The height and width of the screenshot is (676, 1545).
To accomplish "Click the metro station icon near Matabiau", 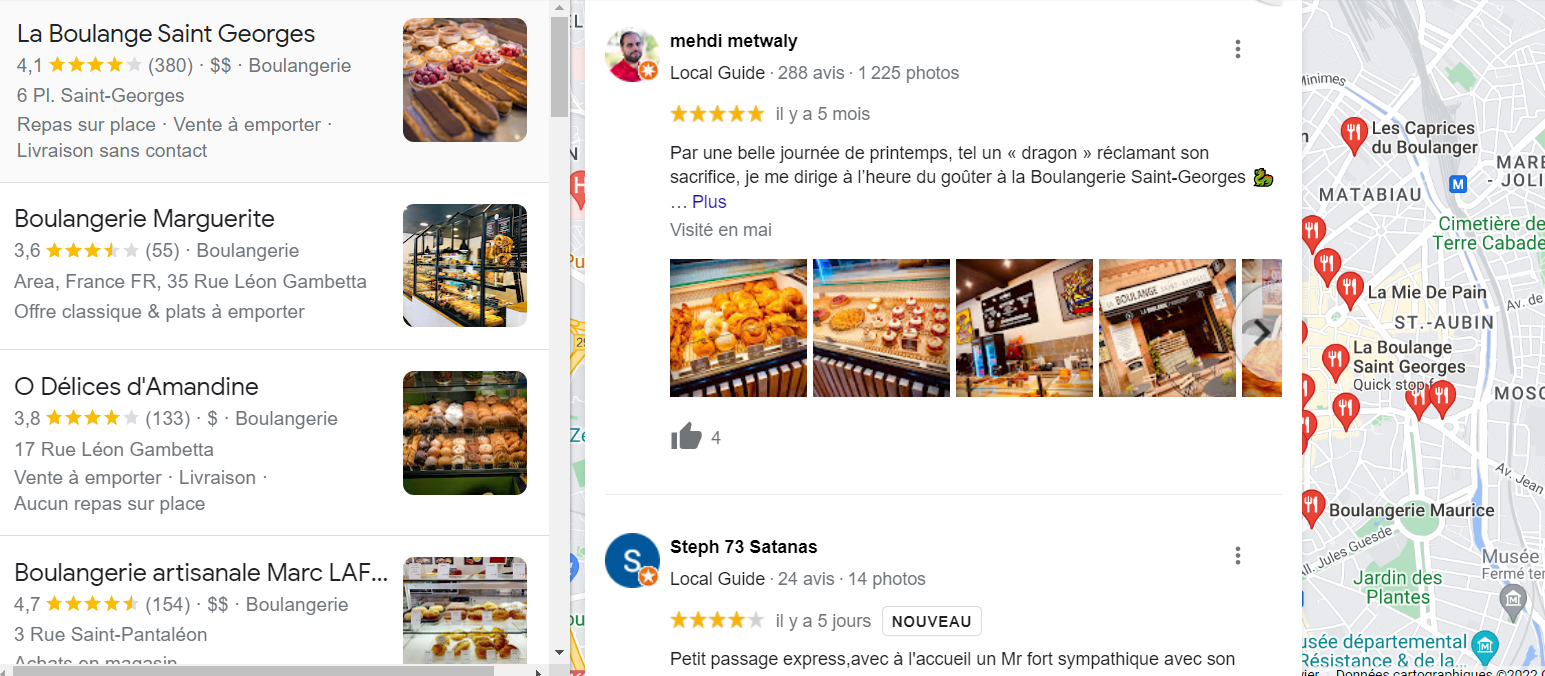I will pos(1458,184).
